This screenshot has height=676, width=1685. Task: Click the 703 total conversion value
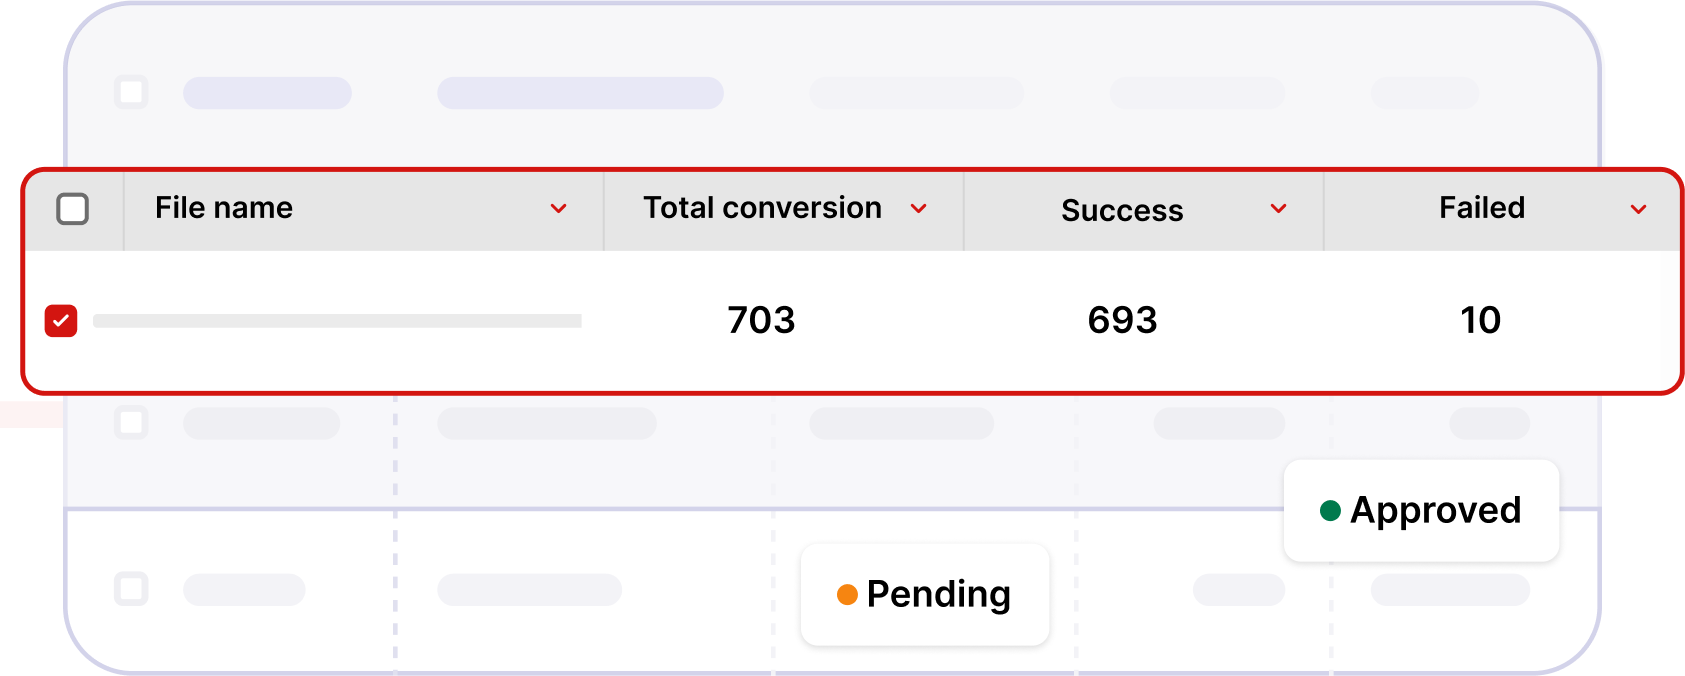[x=761, y=320]
